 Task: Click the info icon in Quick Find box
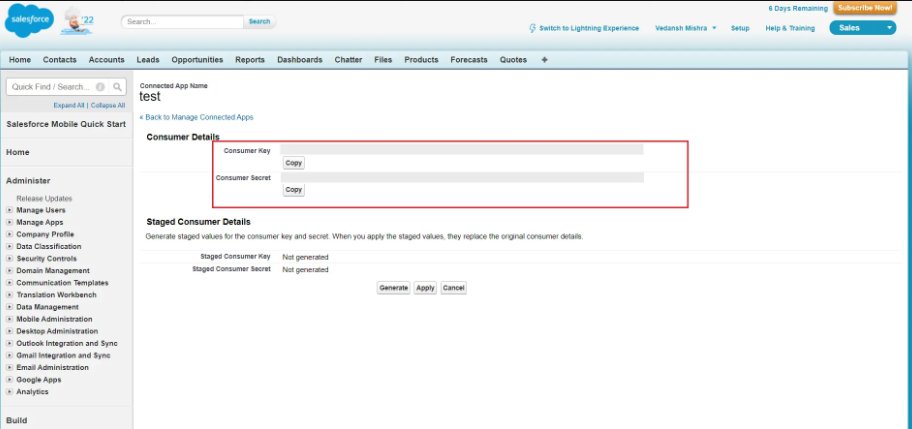coord(100,87)
